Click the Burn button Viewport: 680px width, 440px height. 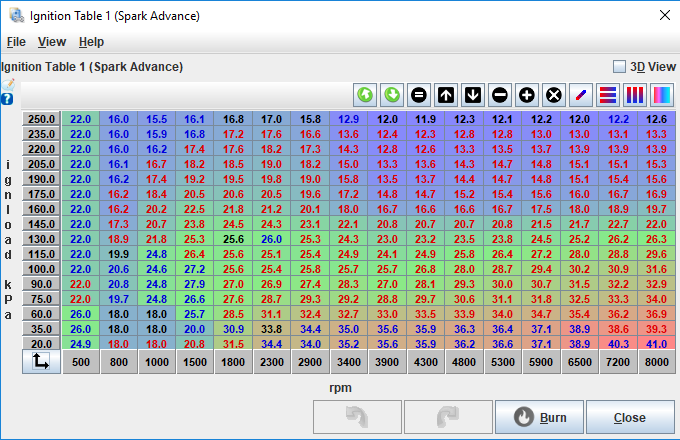(x=539, y=418)
